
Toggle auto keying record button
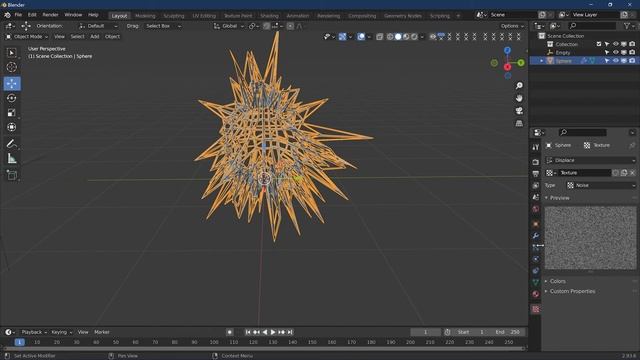[x=229, y=332]
